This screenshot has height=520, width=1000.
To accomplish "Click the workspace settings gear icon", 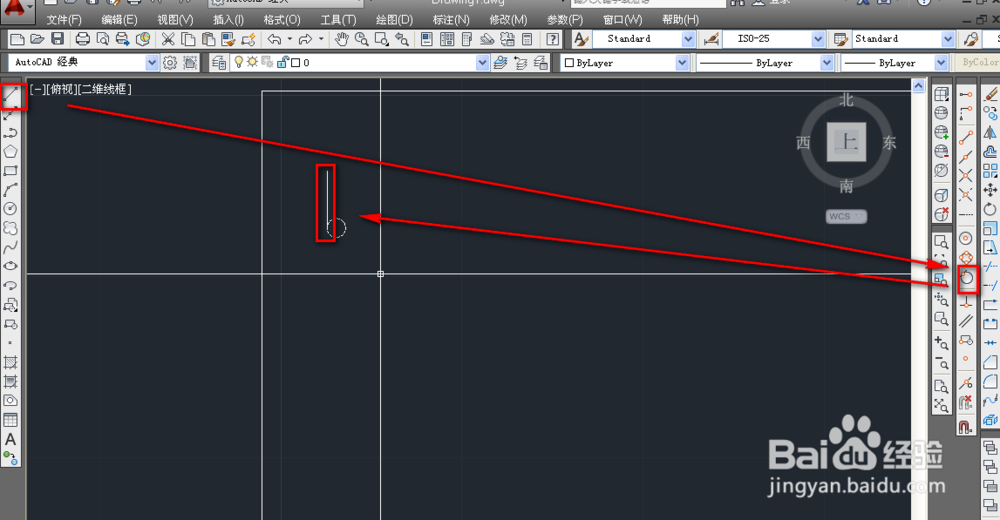I will pyautogui.click(x=170, y=63).
